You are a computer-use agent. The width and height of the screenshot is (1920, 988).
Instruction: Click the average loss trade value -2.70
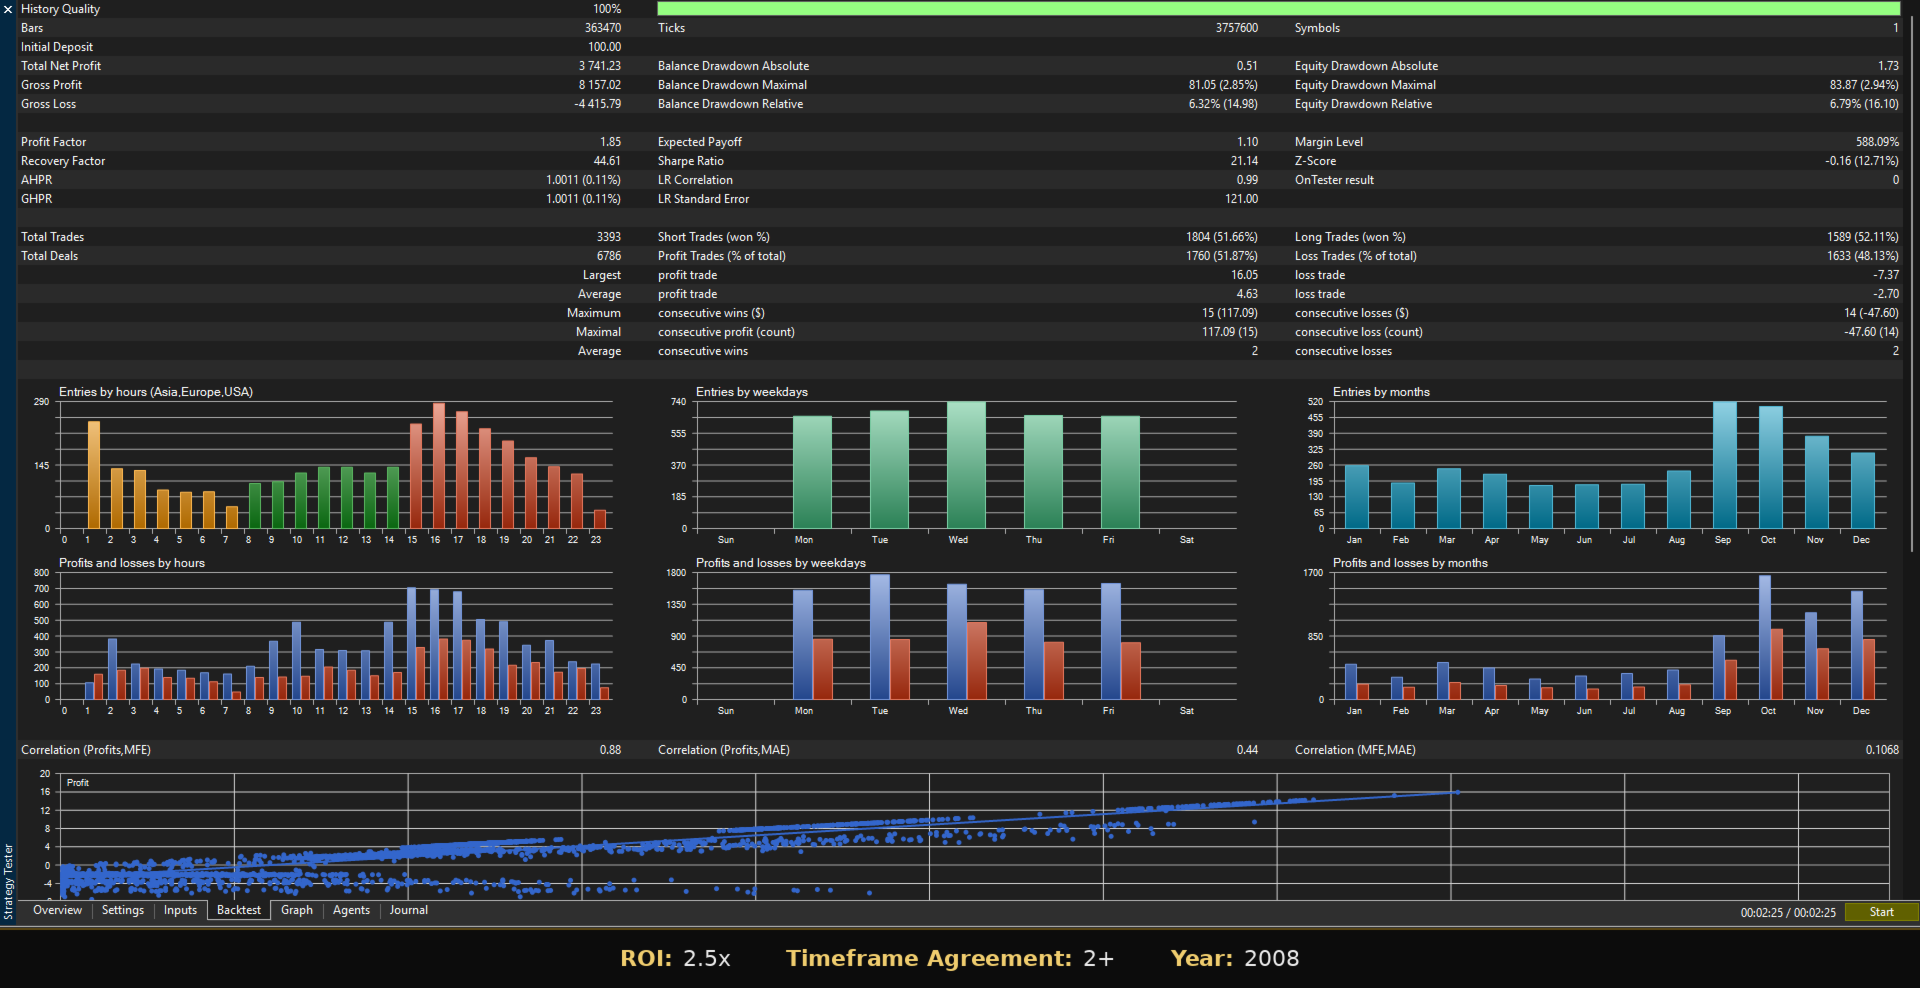(1886, 294)
